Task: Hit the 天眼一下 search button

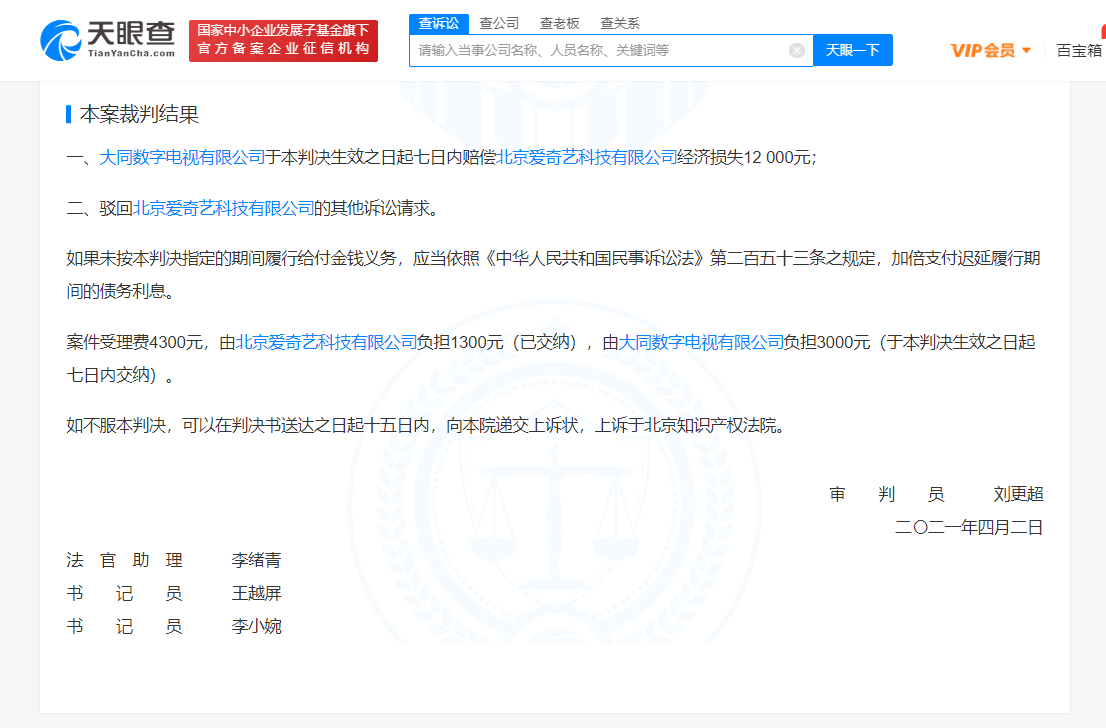Action: click(x=853, y=50)
